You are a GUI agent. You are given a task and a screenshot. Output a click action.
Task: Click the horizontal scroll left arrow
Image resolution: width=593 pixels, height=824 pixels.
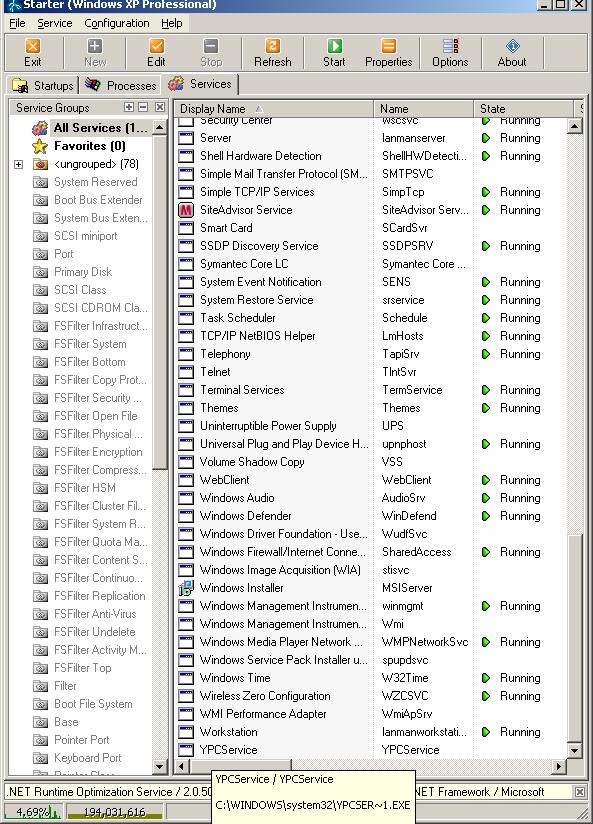(181, 766)
